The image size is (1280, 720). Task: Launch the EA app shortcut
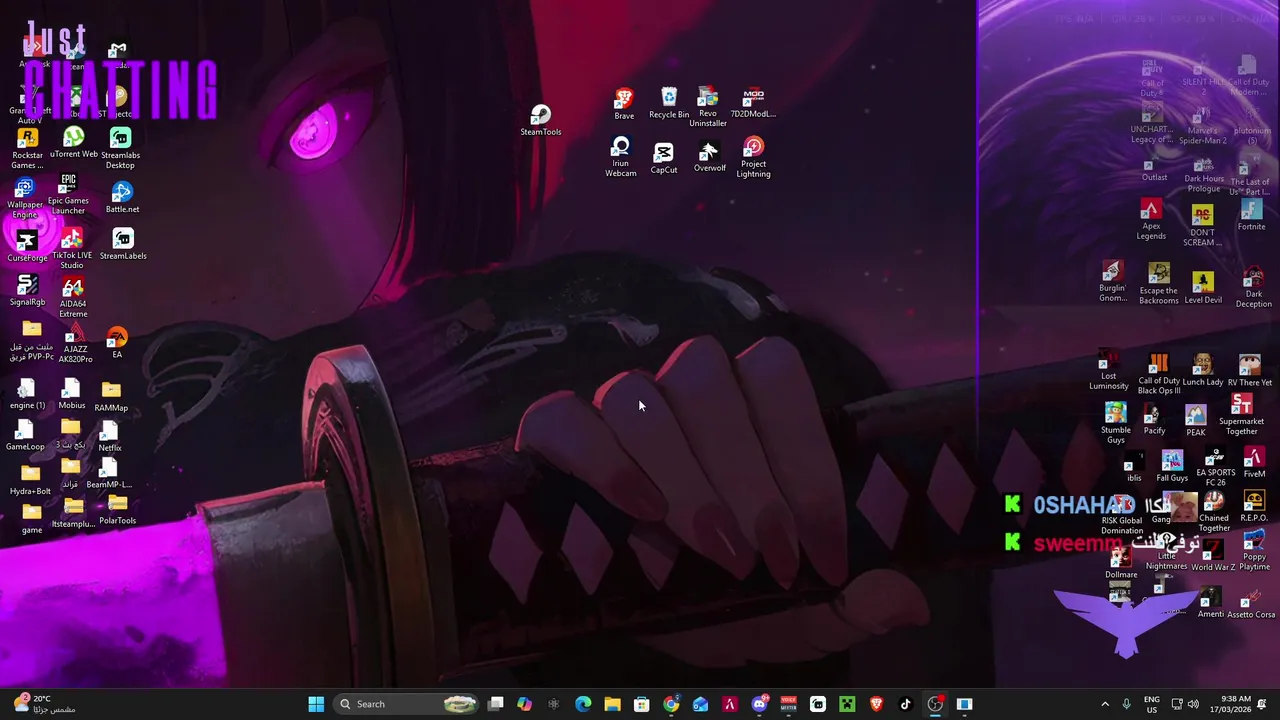[117, 343]
